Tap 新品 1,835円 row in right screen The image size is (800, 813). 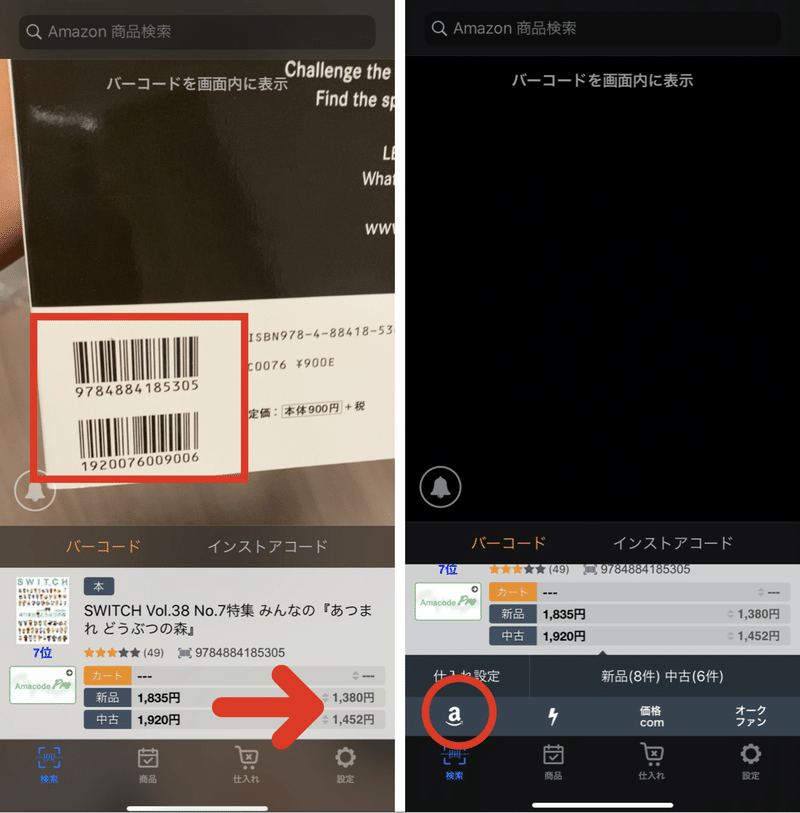(640, 614)
